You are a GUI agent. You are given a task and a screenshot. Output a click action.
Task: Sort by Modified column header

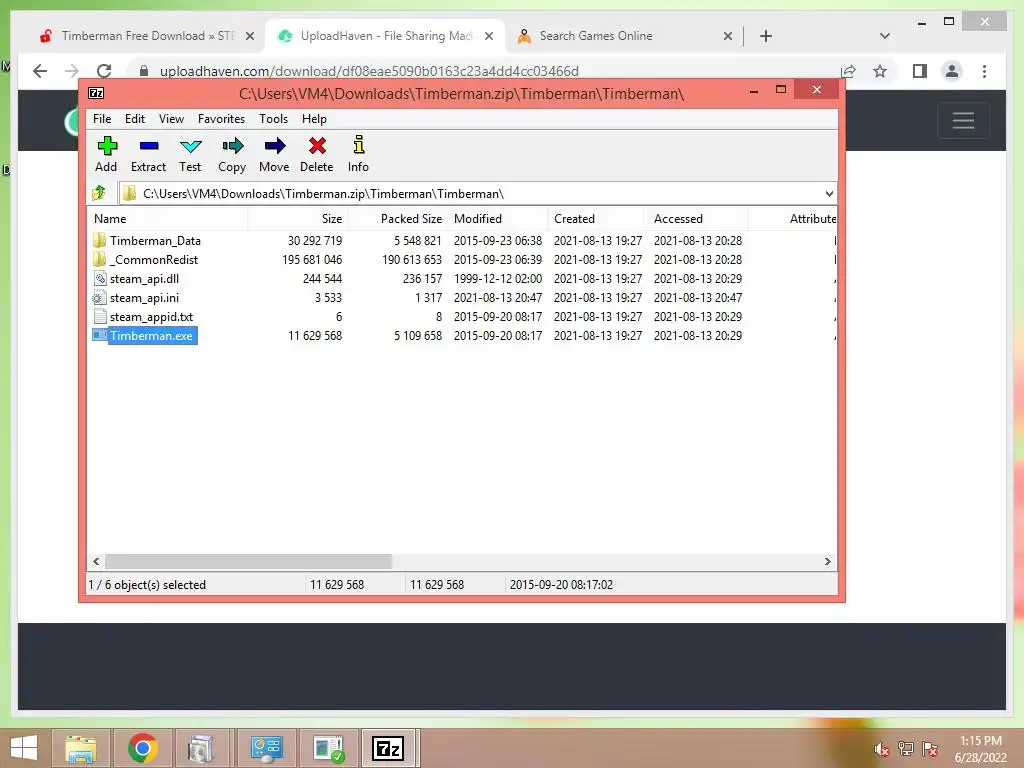[497, 219]
